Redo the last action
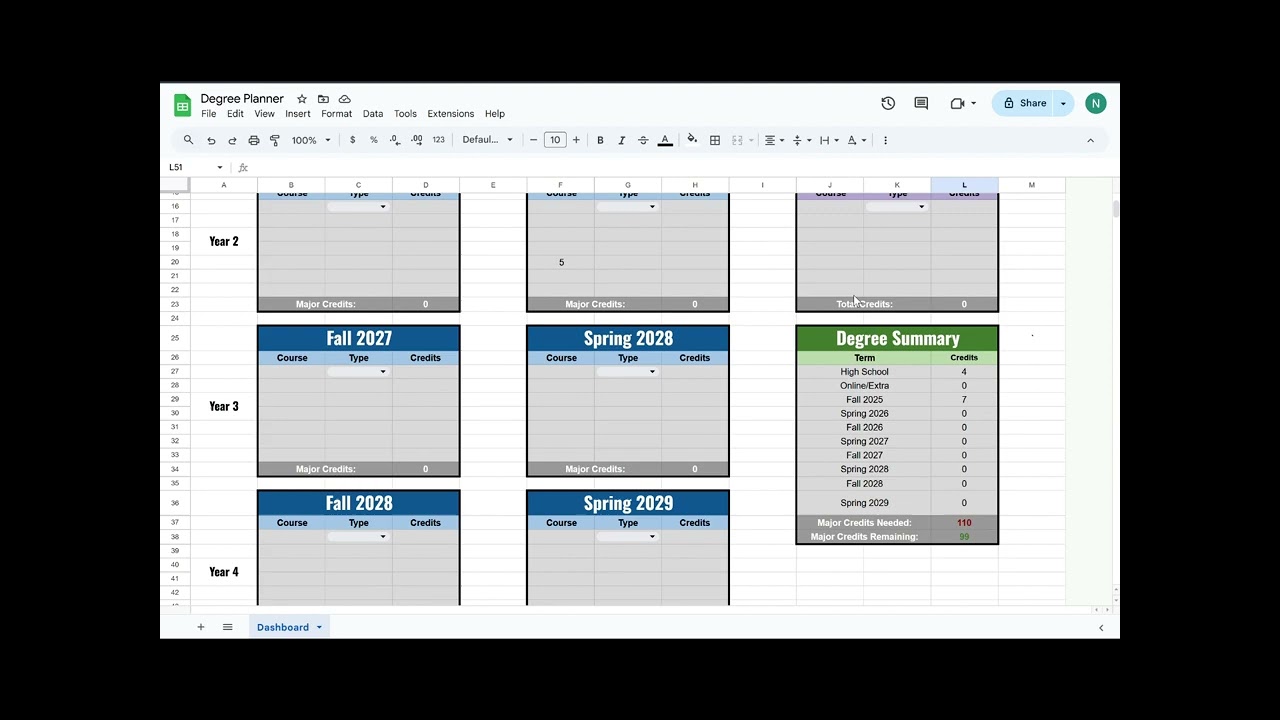Viewport: 1280px width, 720px height. (232, 140)
